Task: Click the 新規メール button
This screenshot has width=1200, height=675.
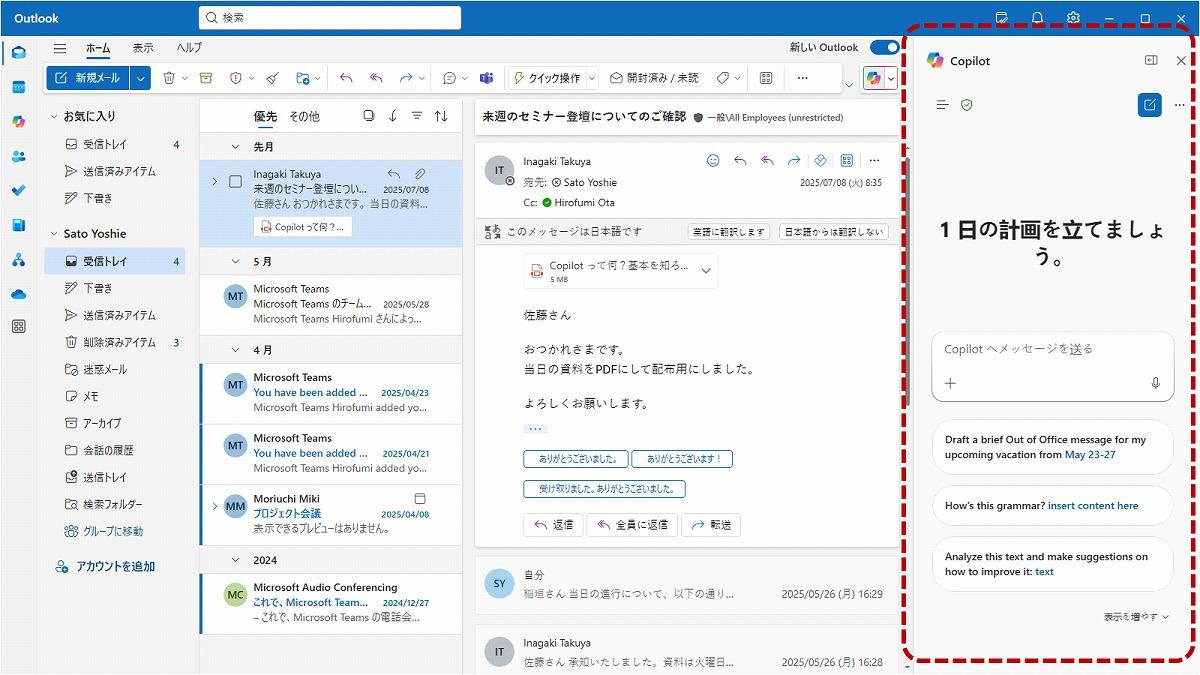Action: (x=89, y=78)
